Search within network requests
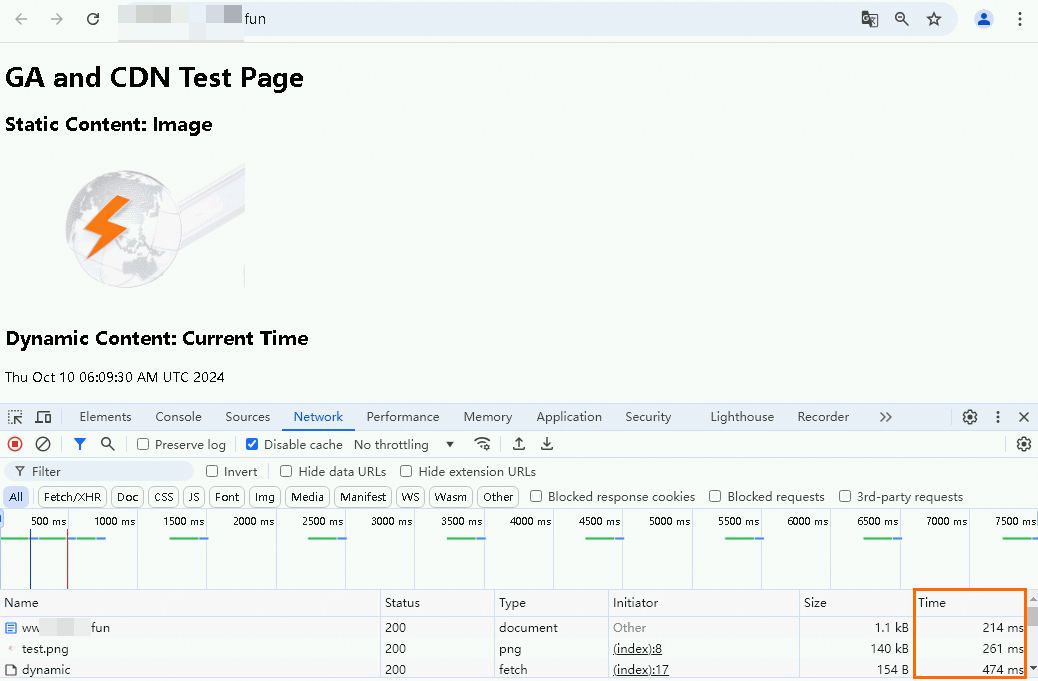 106,444
